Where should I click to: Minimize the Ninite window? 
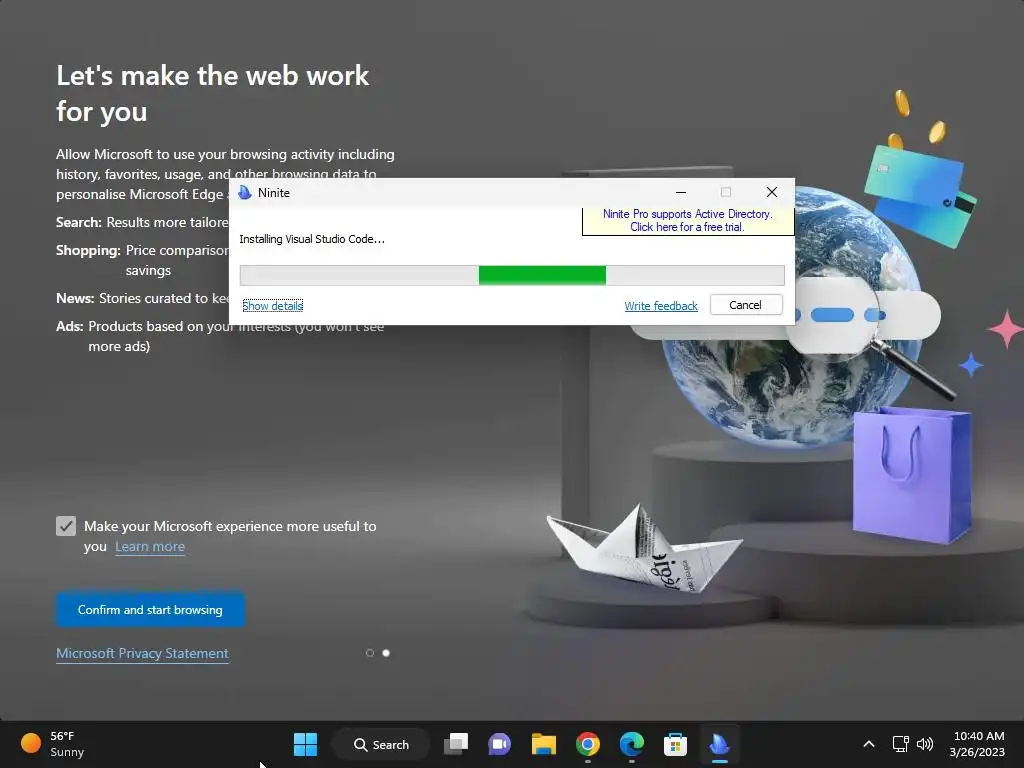tap(680, 192)
